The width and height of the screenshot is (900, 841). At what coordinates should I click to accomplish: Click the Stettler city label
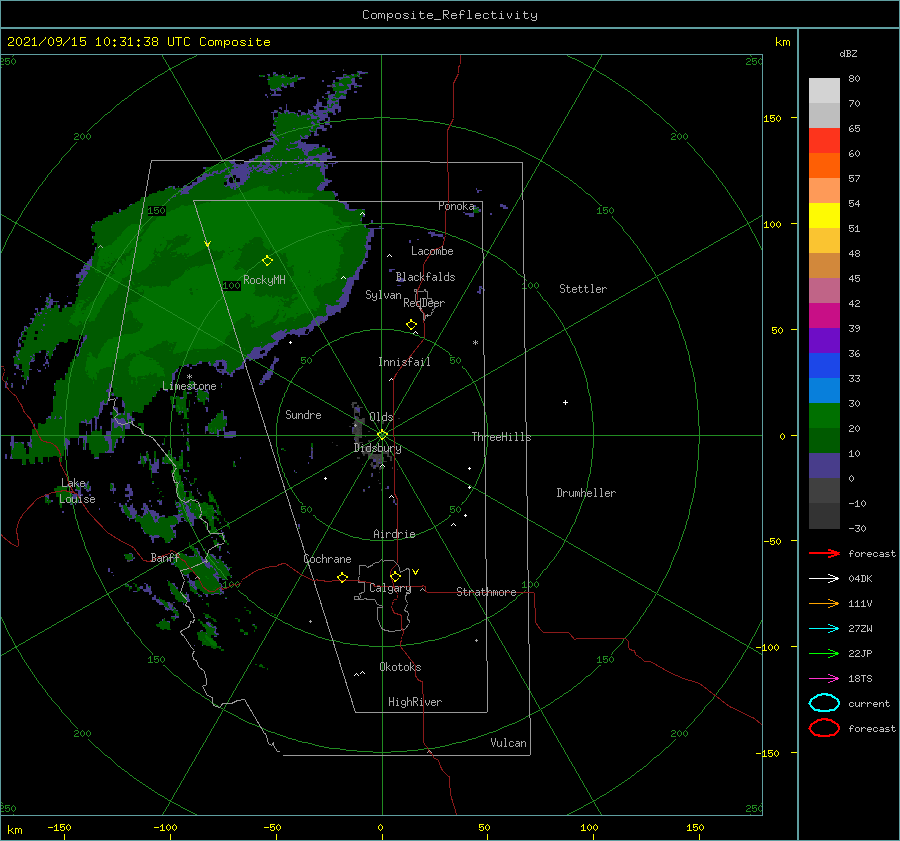pos(583,289)
